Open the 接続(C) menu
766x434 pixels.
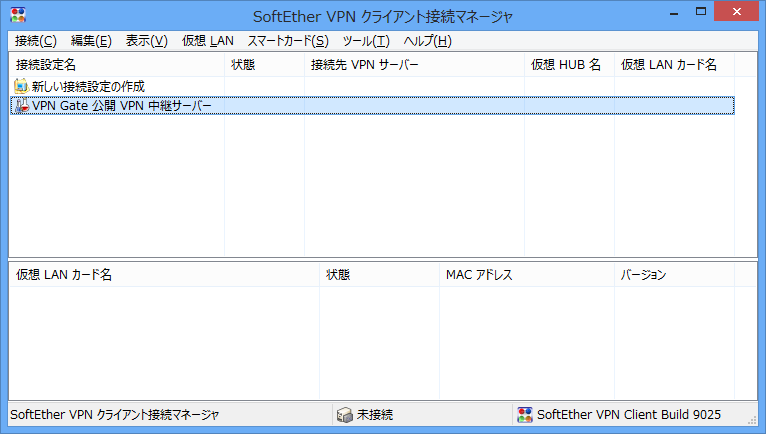[36, 41]
